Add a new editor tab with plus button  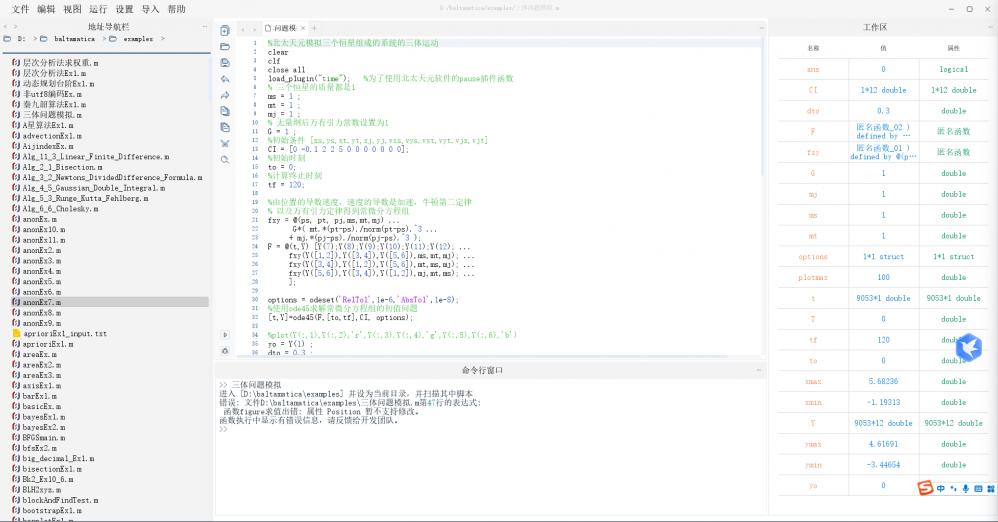(314, 27)
